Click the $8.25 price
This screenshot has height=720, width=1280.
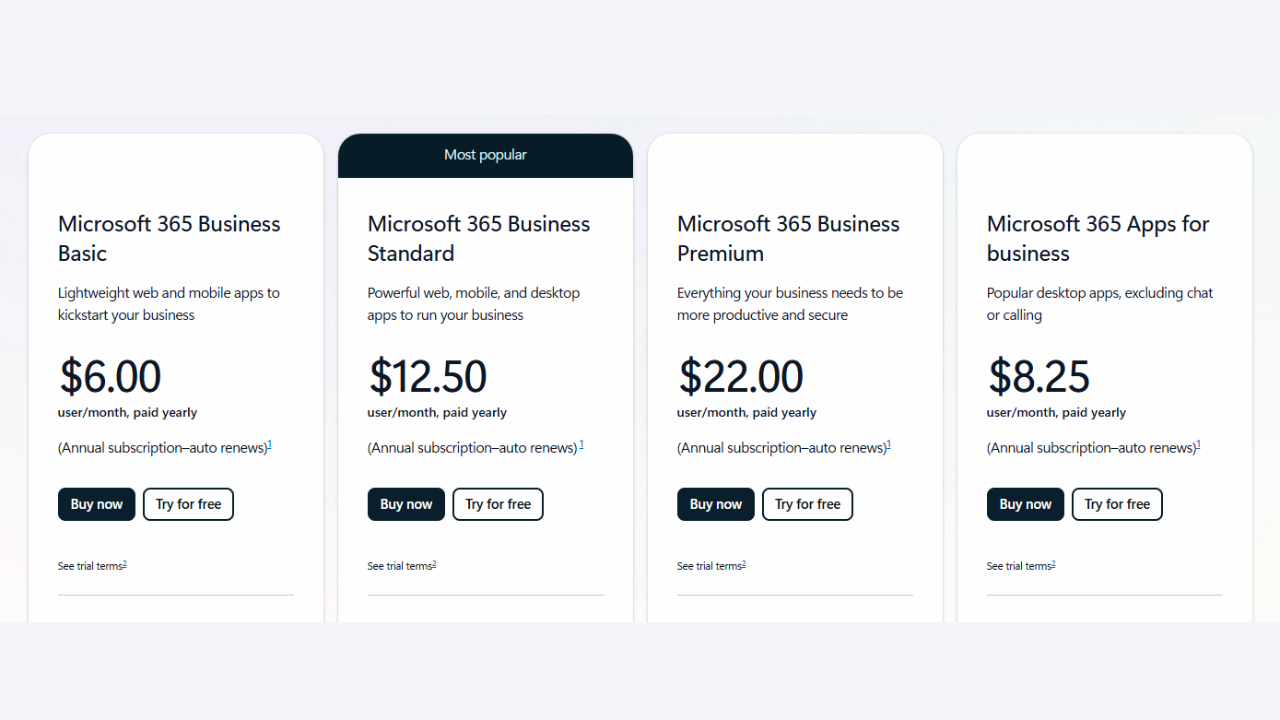[1039, 376]
